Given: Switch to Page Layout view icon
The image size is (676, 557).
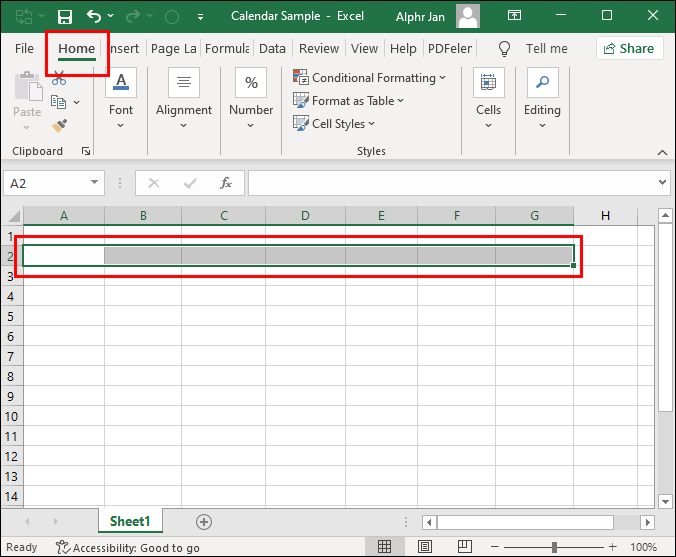Looking at the screenshot, I should point(425,547).
